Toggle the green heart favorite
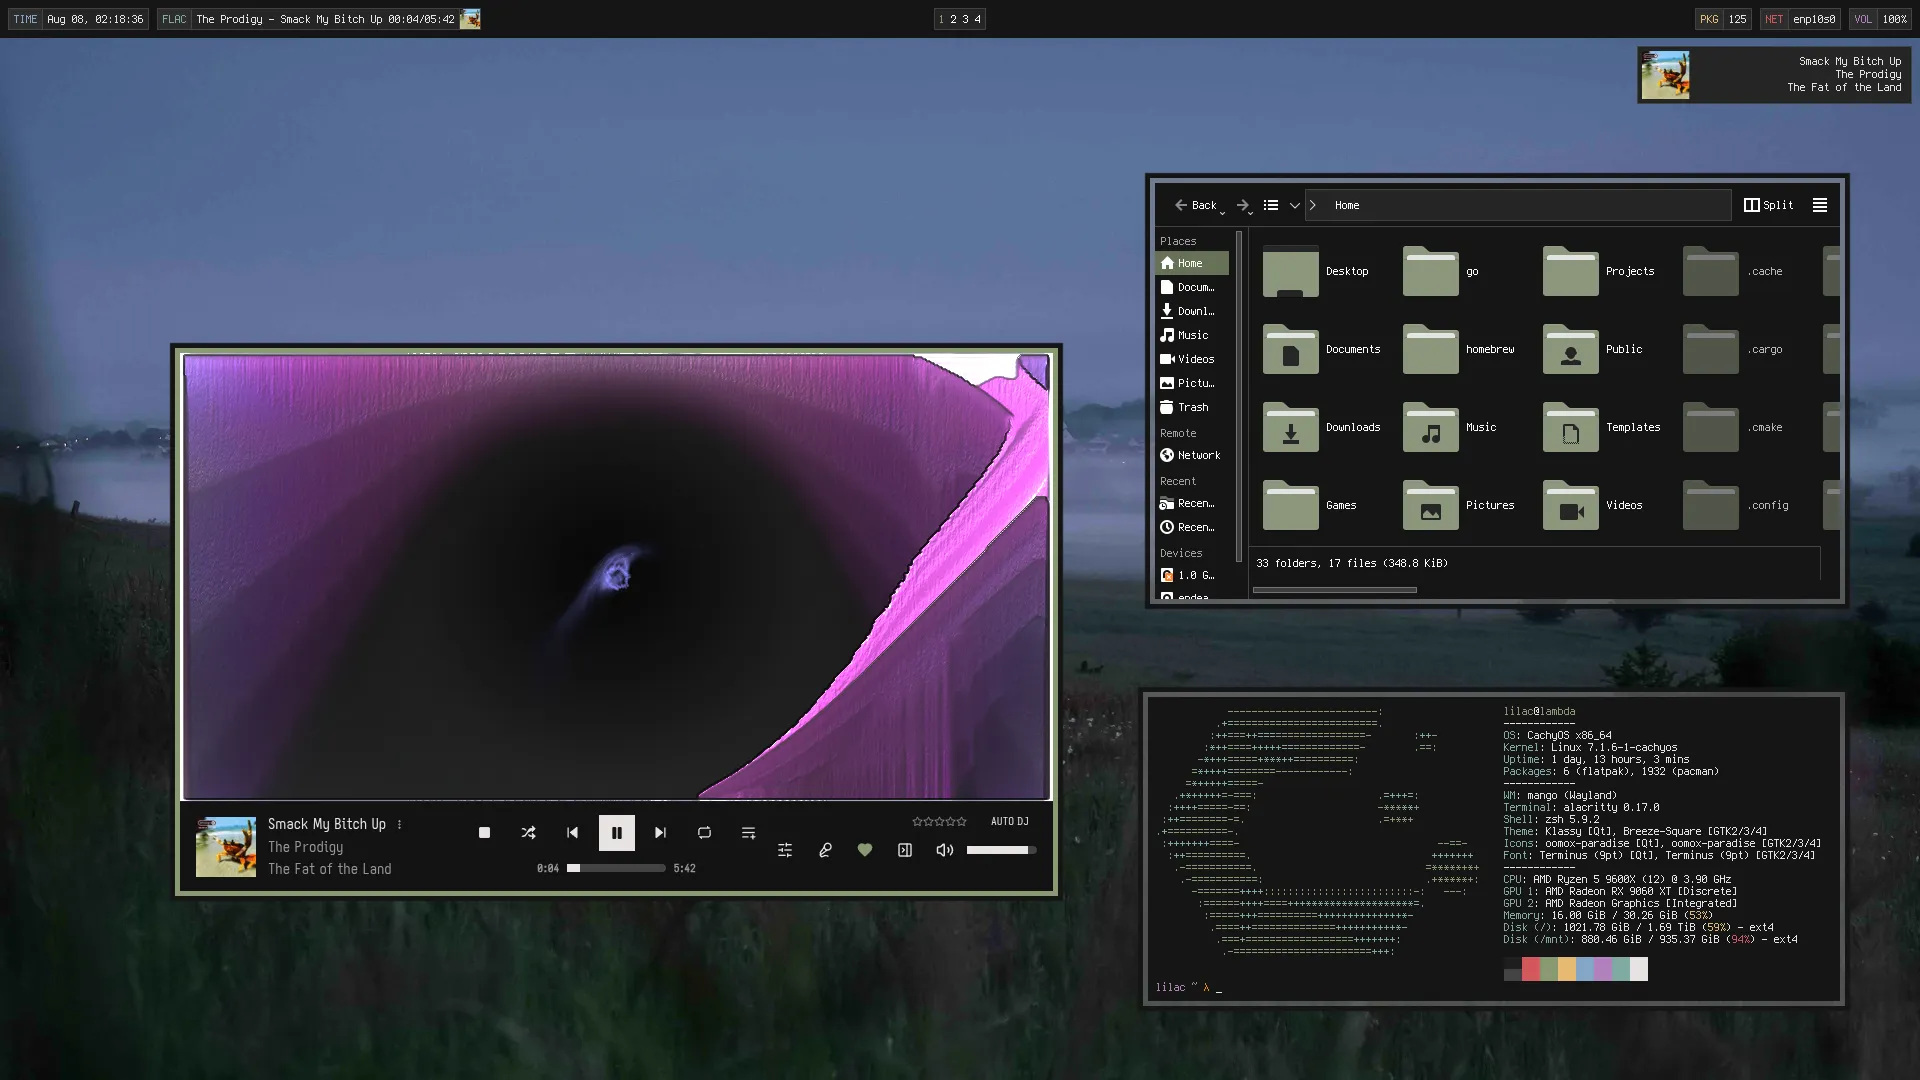 click(x=865, y=850)
